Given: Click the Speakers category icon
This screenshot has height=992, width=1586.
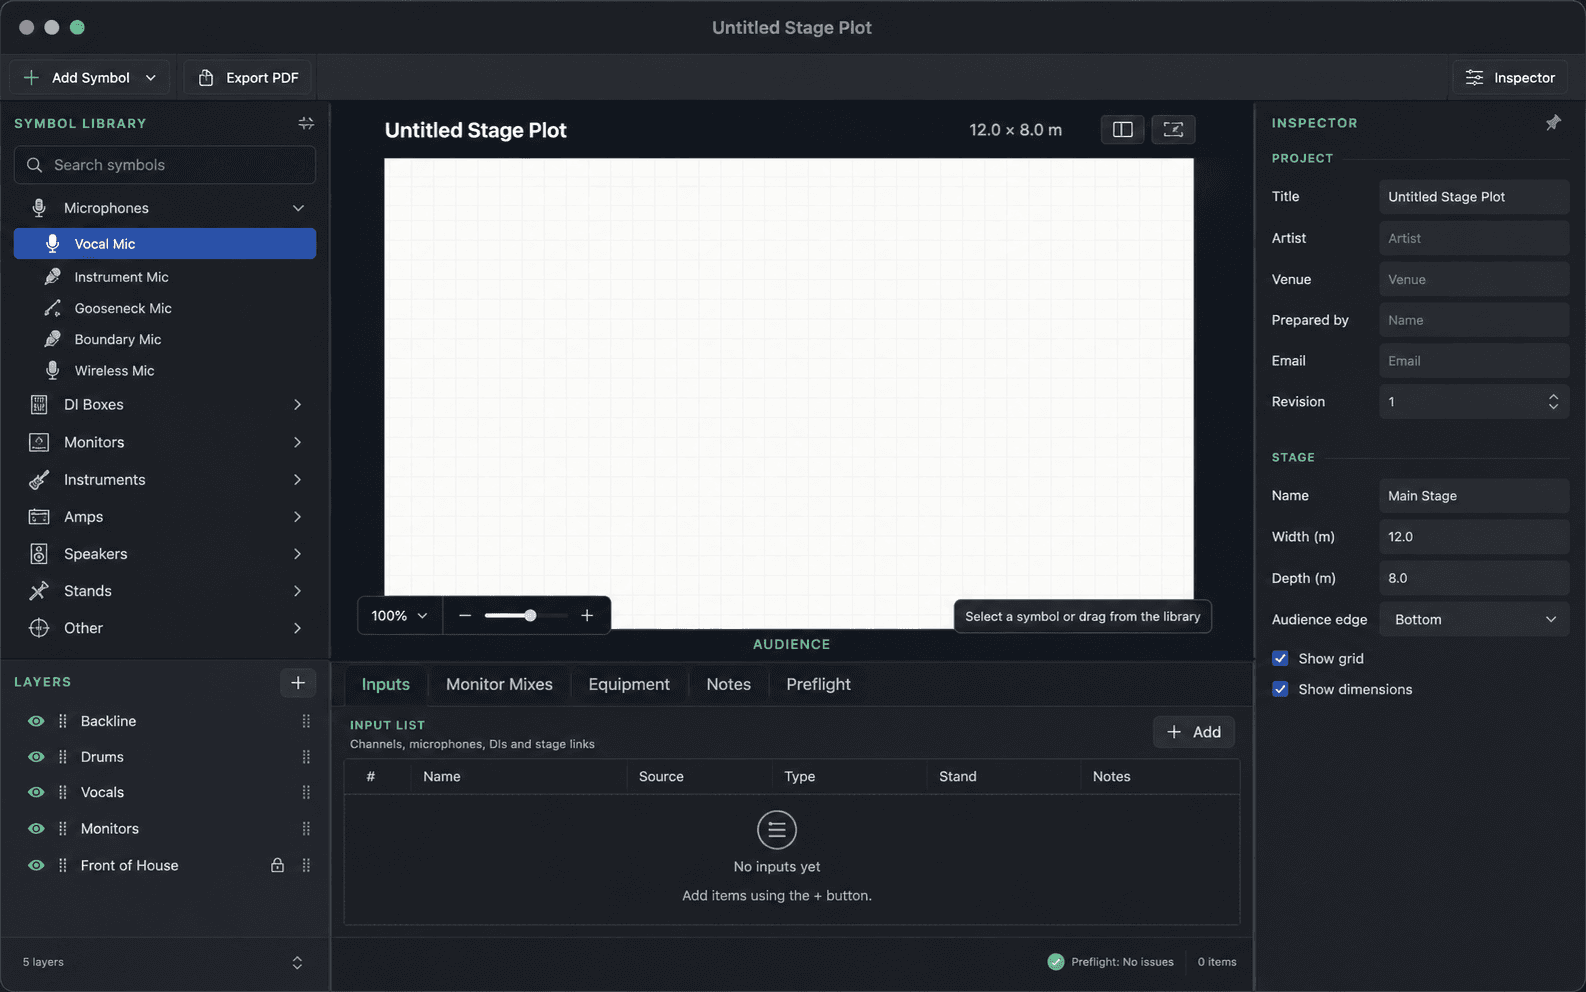Looking at the screenshot, I should (39, 554).
